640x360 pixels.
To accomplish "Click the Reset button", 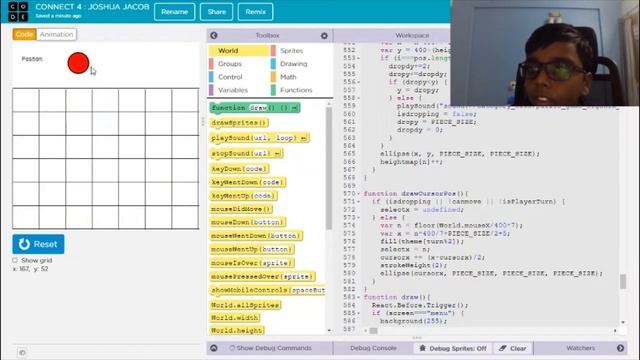I will (x=38, y=244).
